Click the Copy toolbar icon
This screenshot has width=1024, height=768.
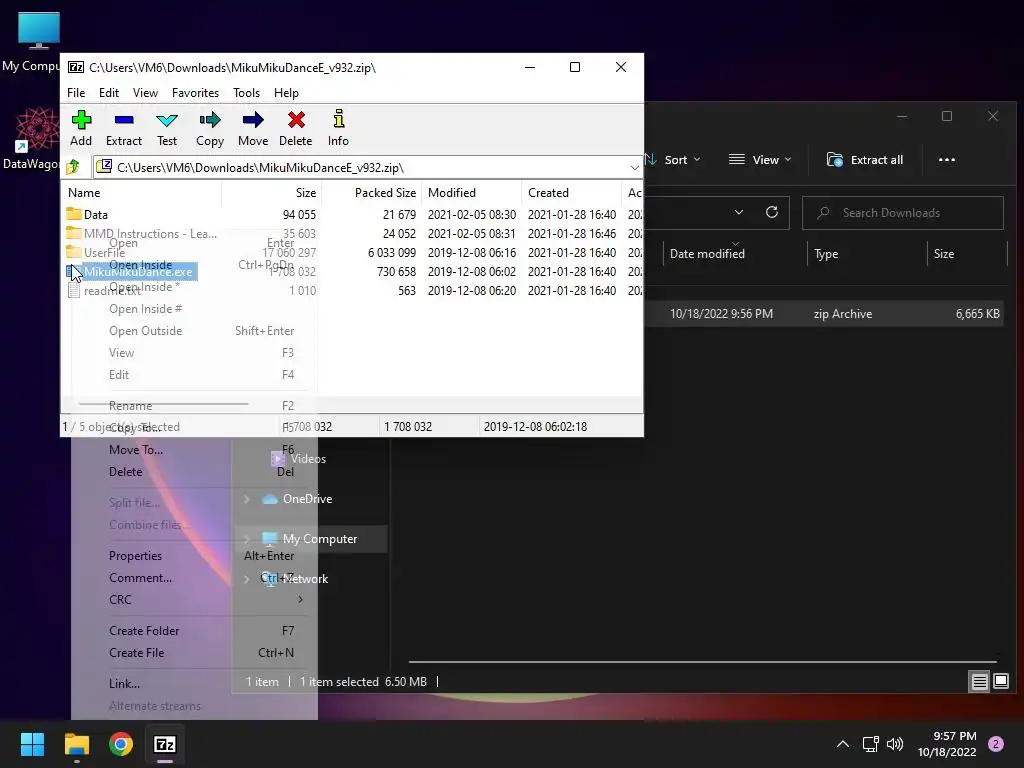coord(210,120)
